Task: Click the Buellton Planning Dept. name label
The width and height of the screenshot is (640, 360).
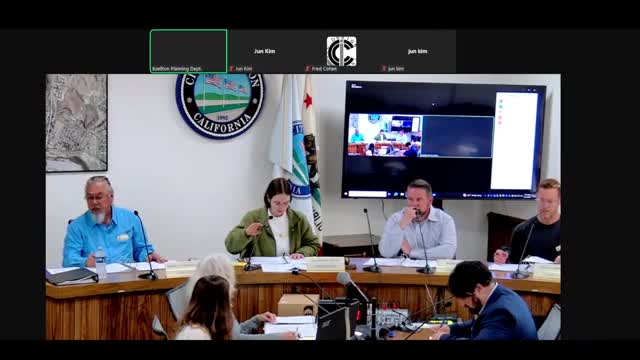Action: point(177,69)
